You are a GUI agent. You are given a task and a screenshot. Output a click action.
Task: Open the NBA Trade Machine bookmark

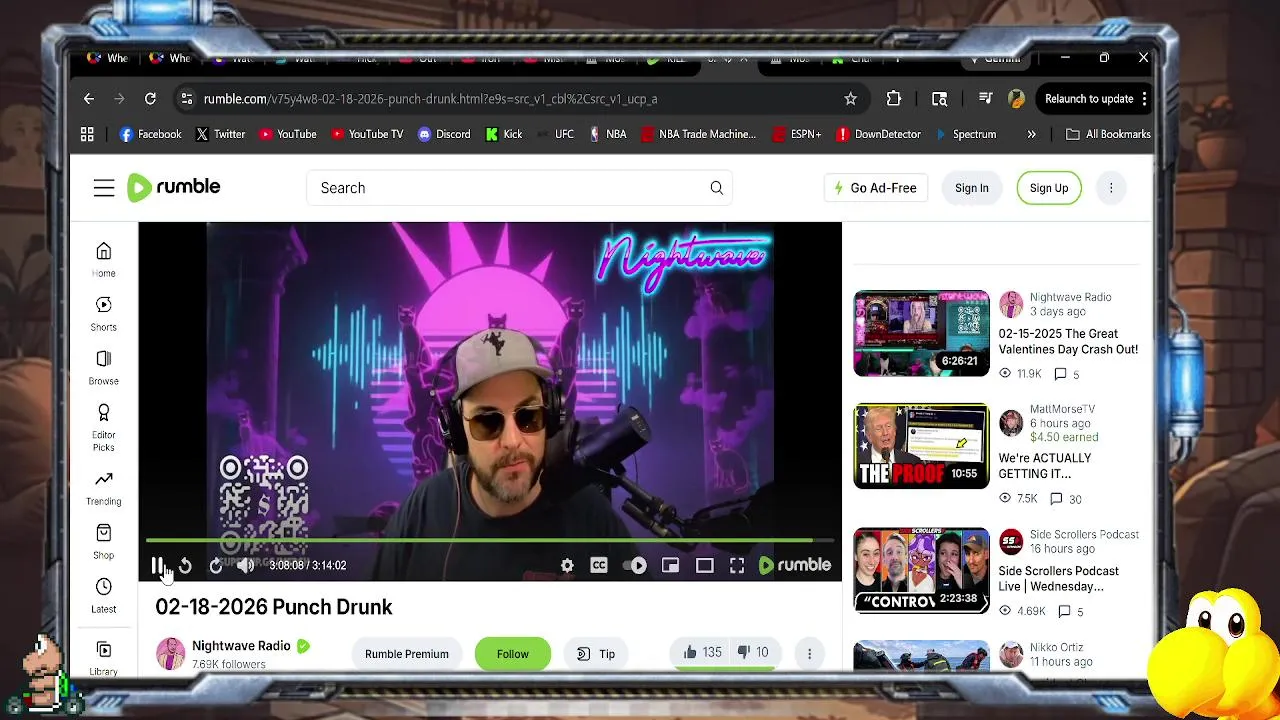click(x=698, y=134)
